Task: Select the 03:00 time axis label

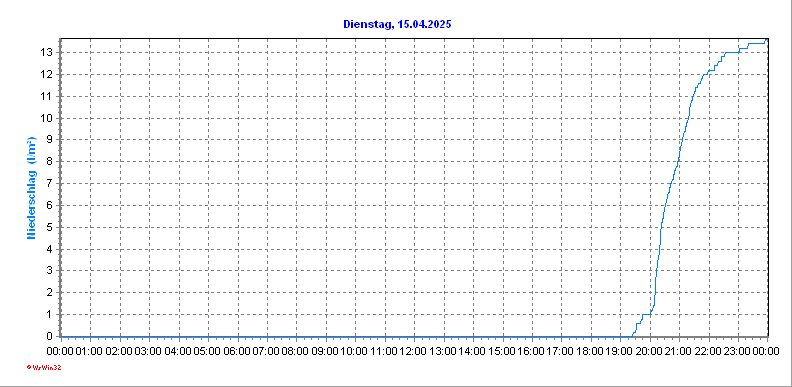Action: tap(149, 351)
